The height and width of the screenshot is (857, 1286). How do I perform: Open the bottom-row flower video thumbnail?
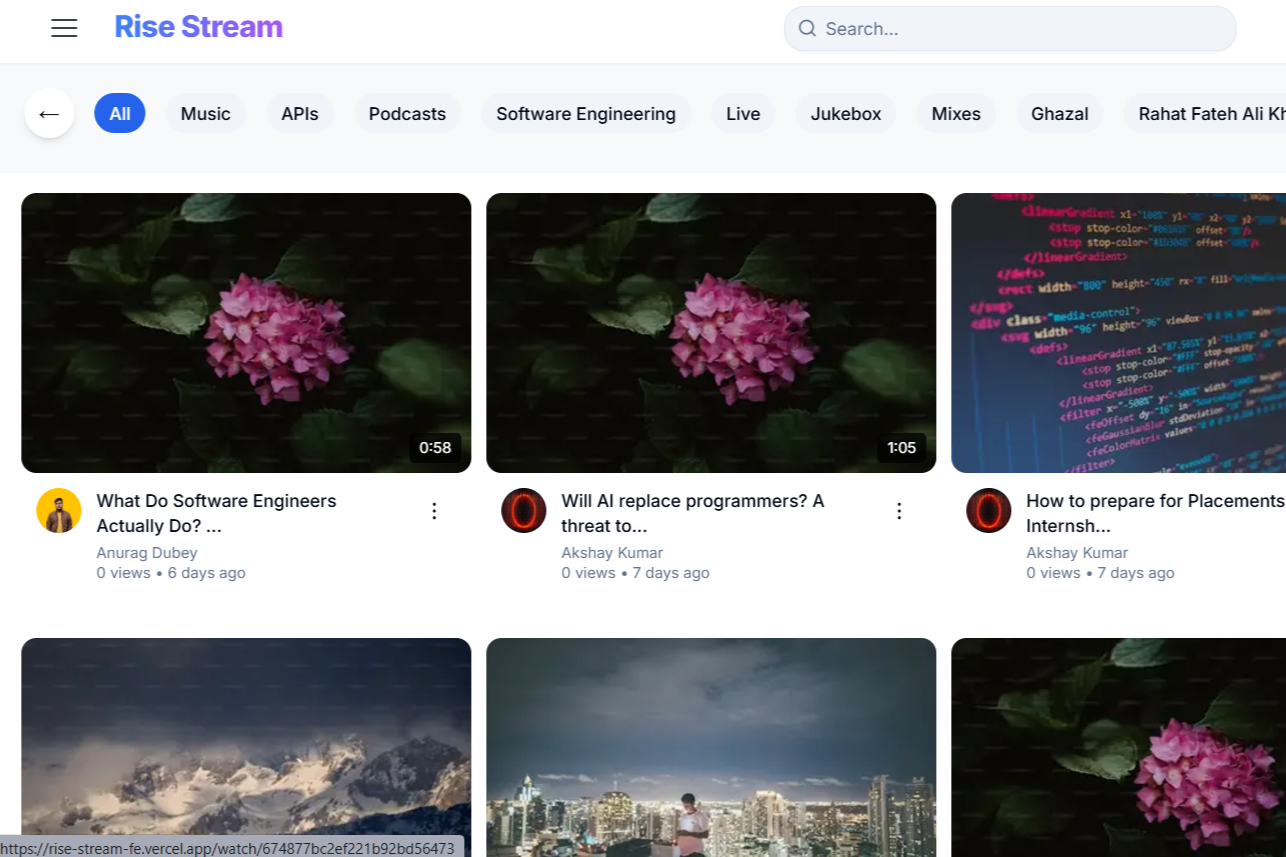click(1118, 747)
